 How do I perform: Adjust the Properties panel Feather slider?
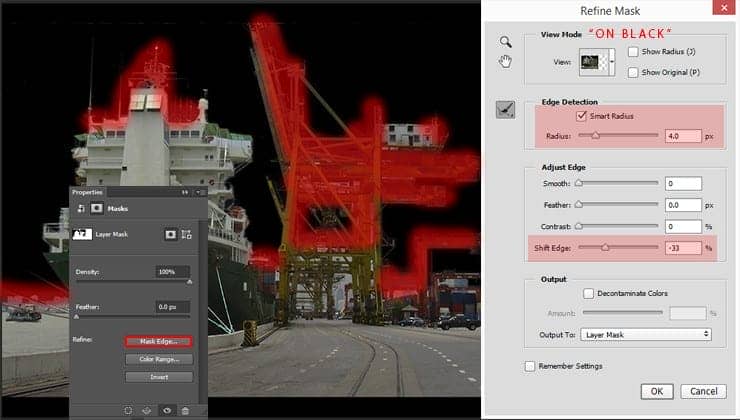point(76,317)
